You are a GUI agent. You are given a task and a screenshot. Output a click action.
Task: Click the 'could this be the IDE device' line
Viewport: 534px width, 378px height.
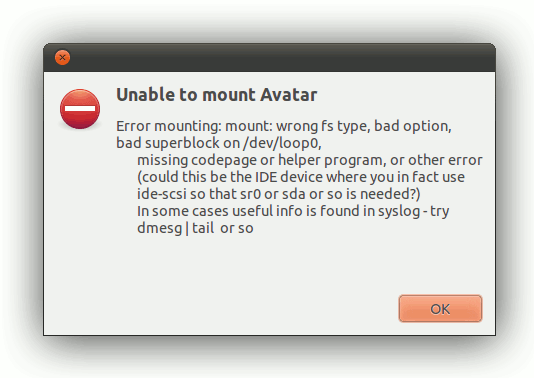click(301, 177)
